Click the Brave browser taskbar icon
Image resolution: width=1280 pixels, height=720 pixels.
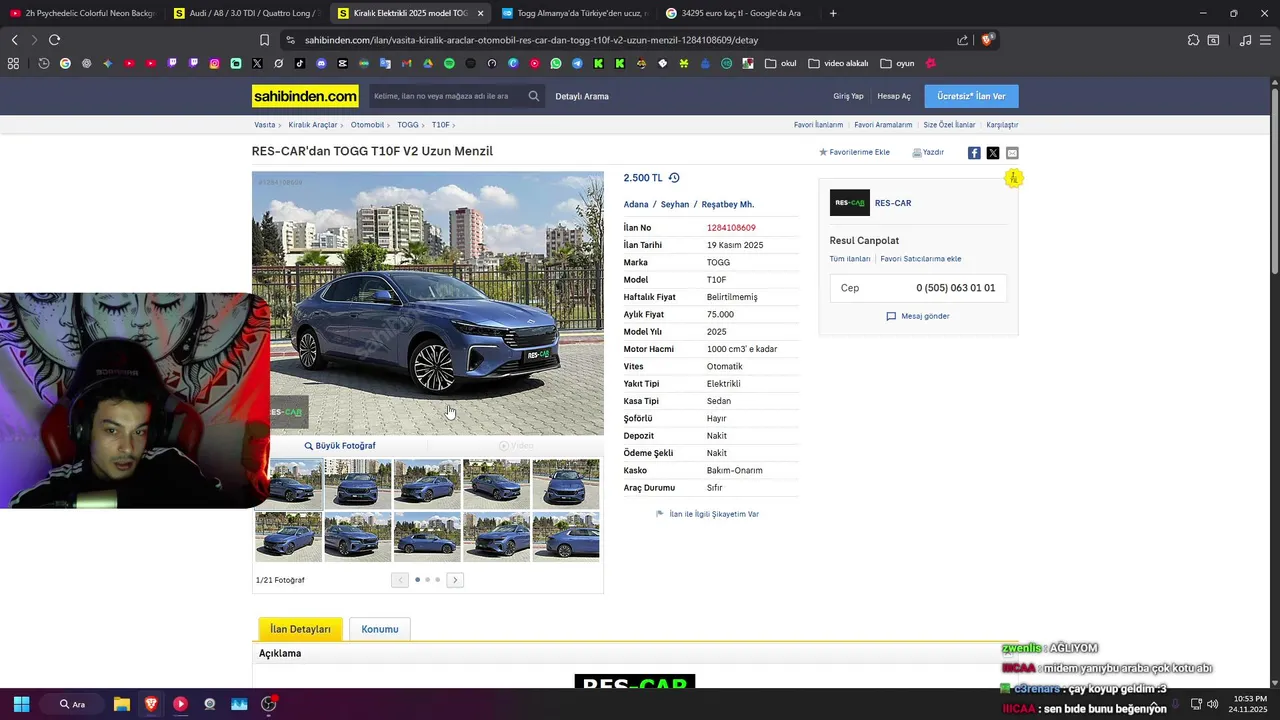(151, 704)
